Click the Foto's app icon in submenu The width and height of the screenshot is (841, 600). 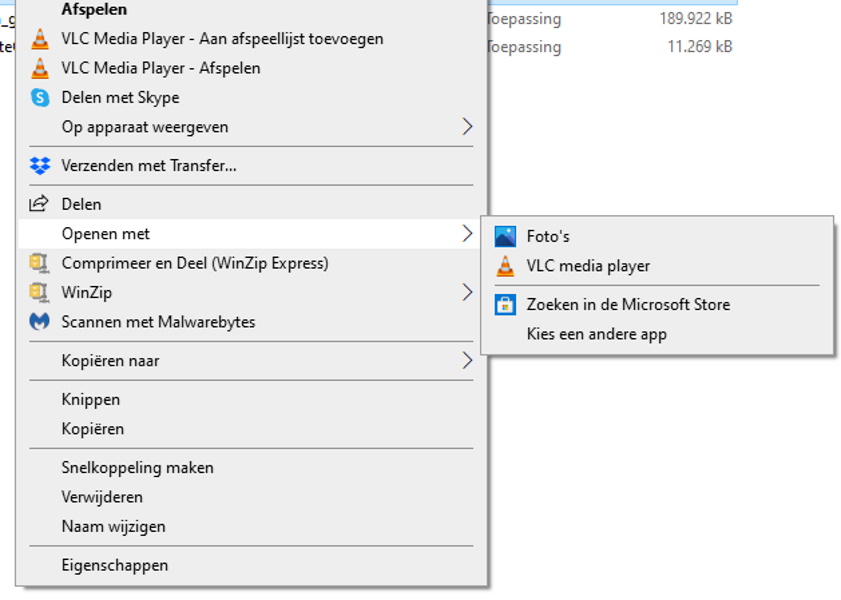[x=505, y=236]
